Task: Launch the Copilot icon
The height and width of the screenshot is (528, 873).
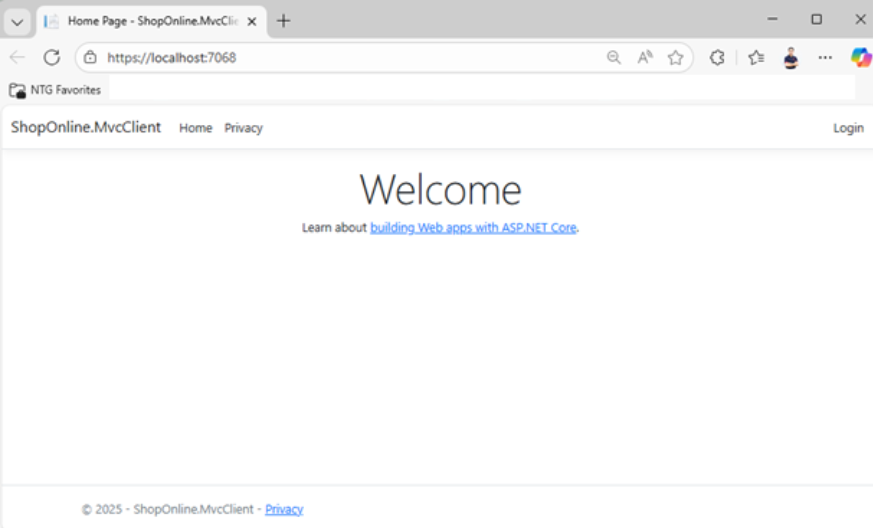Action: (x=860, y=58)
